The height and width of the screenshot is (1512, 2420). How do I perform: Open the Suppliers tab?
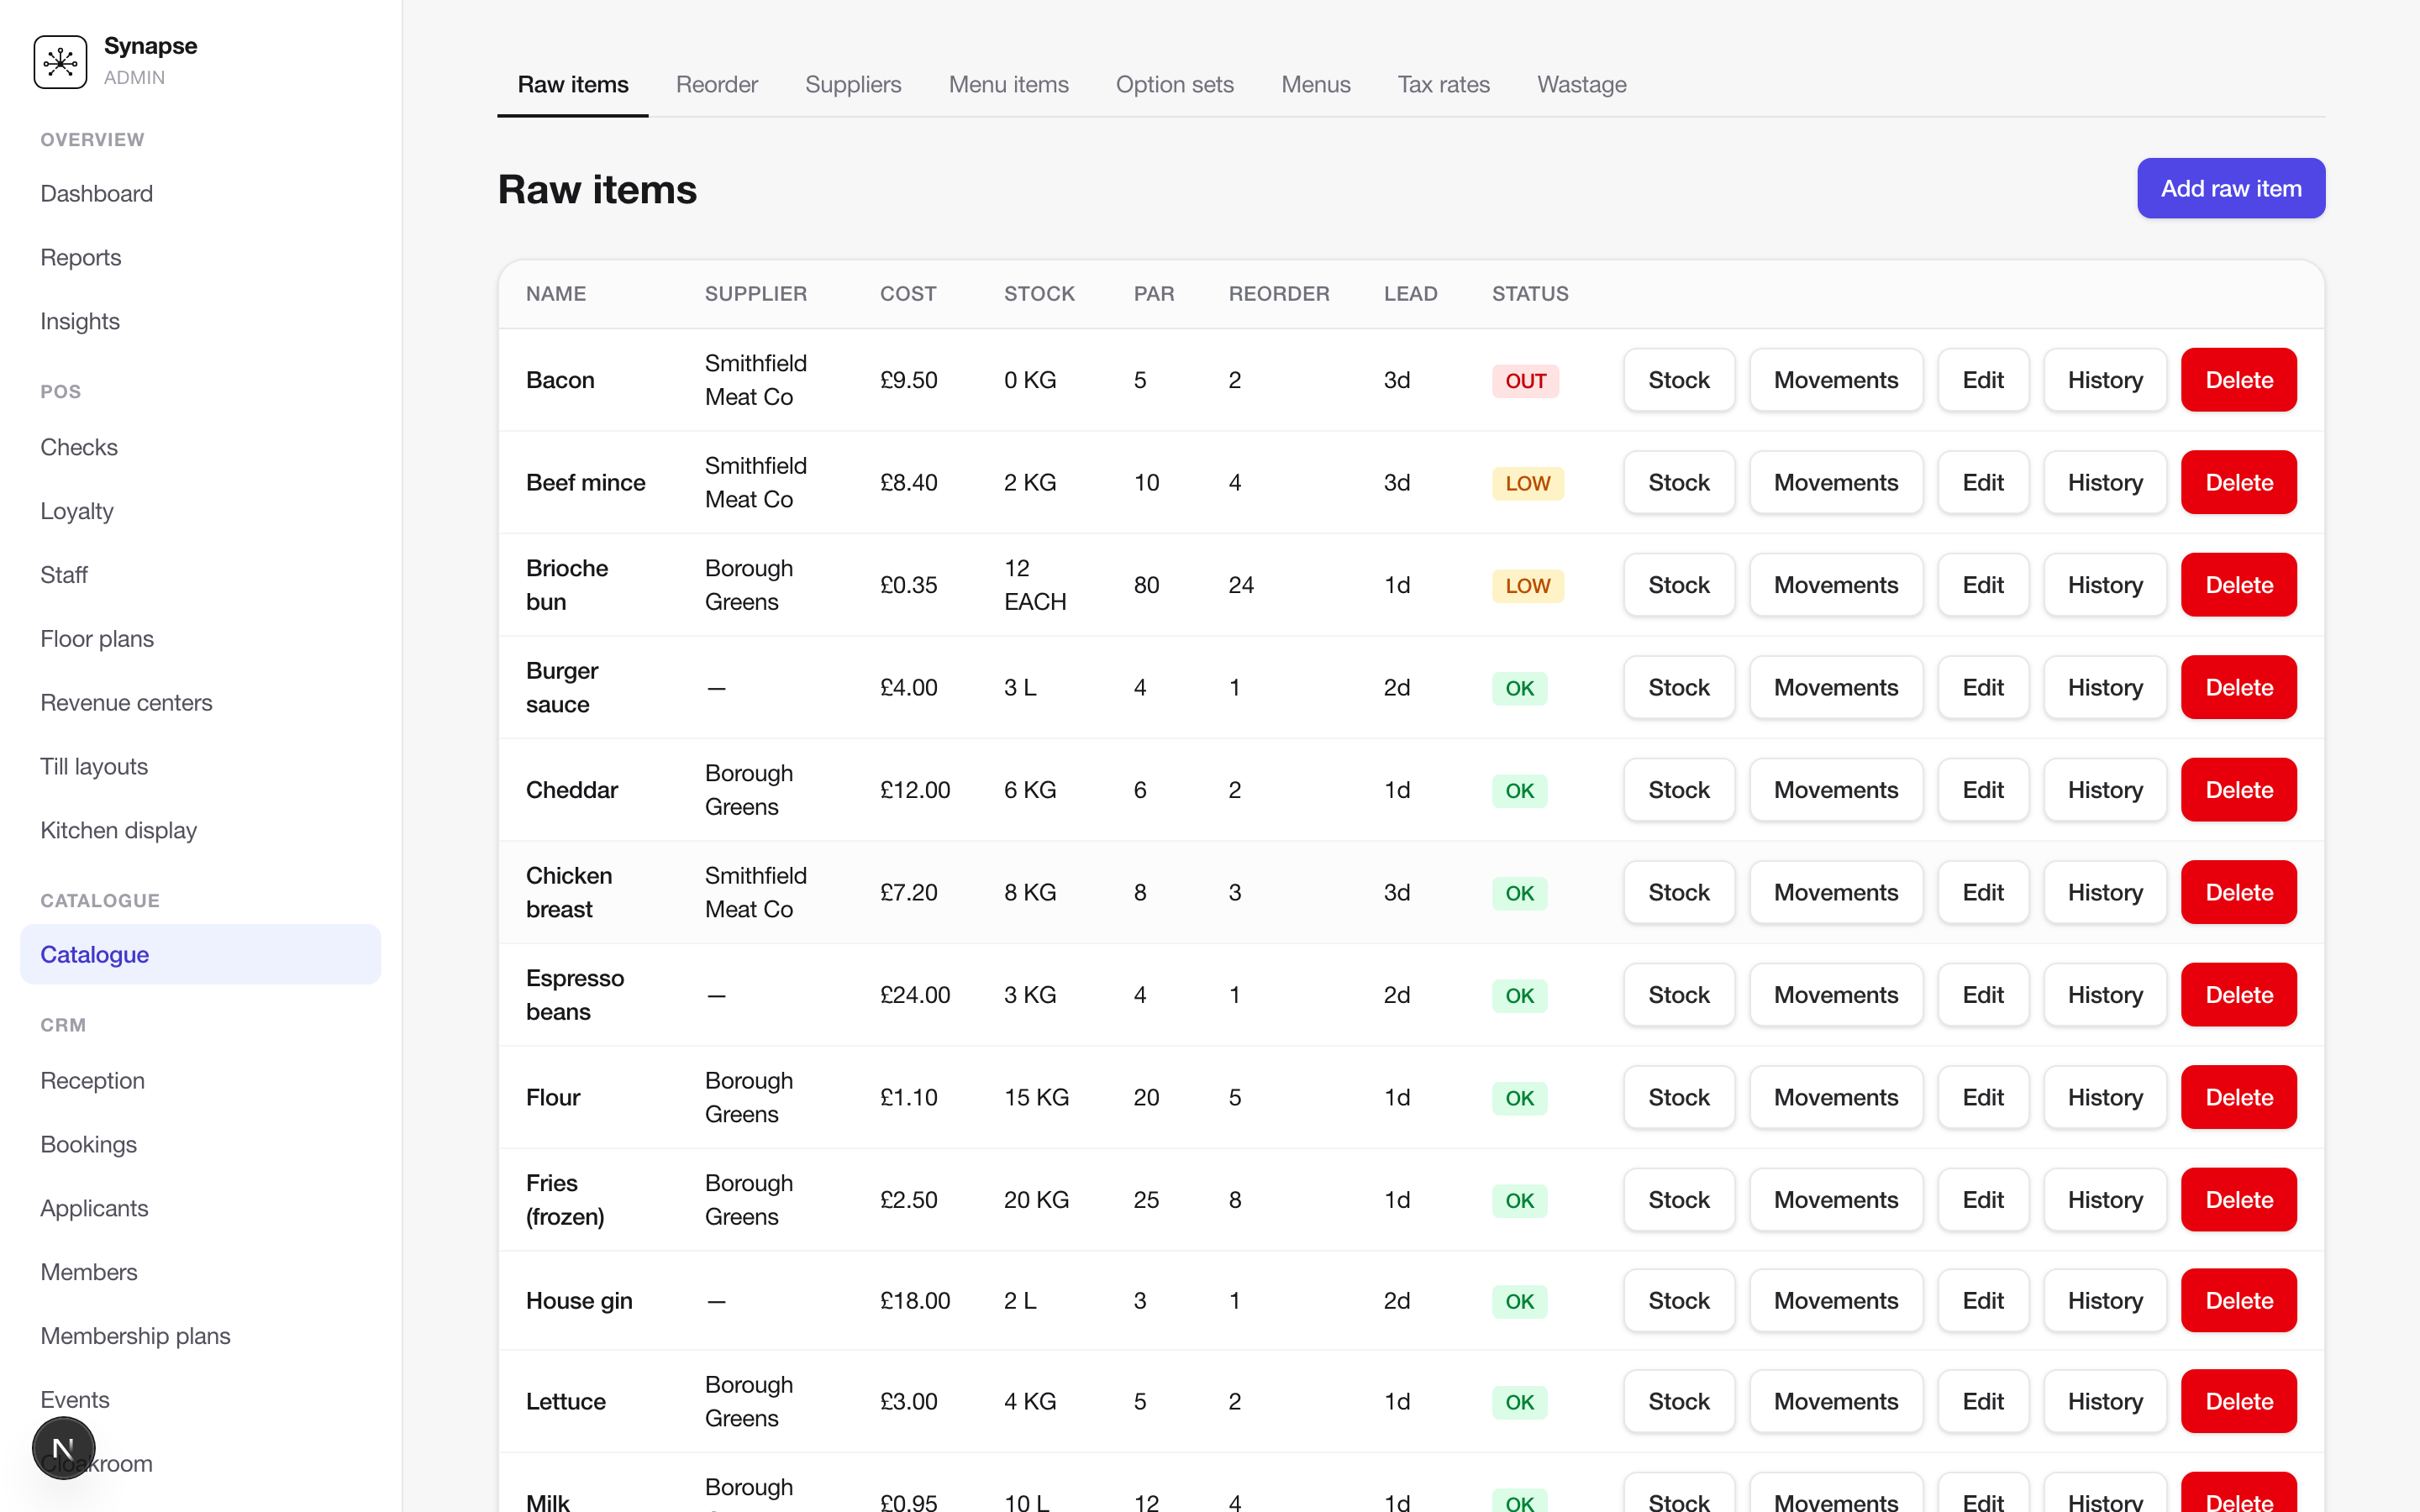pos(853,84)
